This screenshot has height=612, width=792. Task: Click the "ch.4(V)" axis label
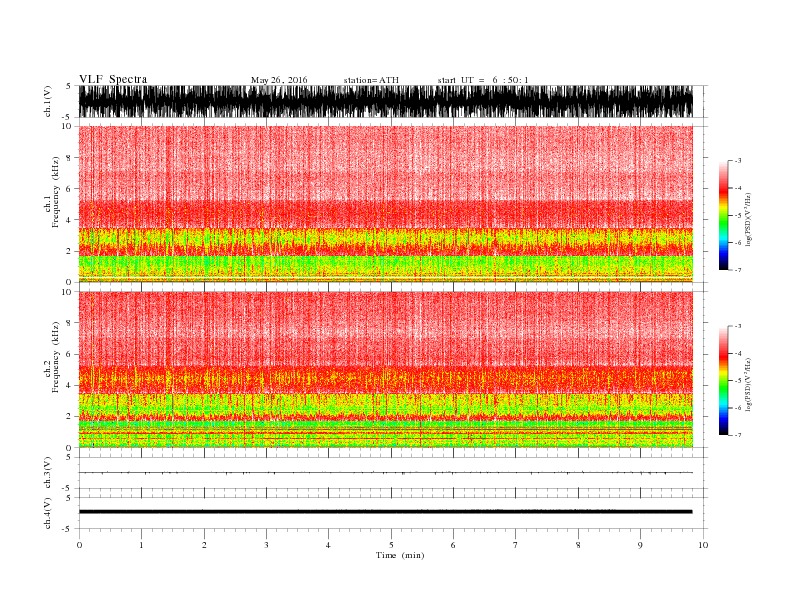pos(48,513)
